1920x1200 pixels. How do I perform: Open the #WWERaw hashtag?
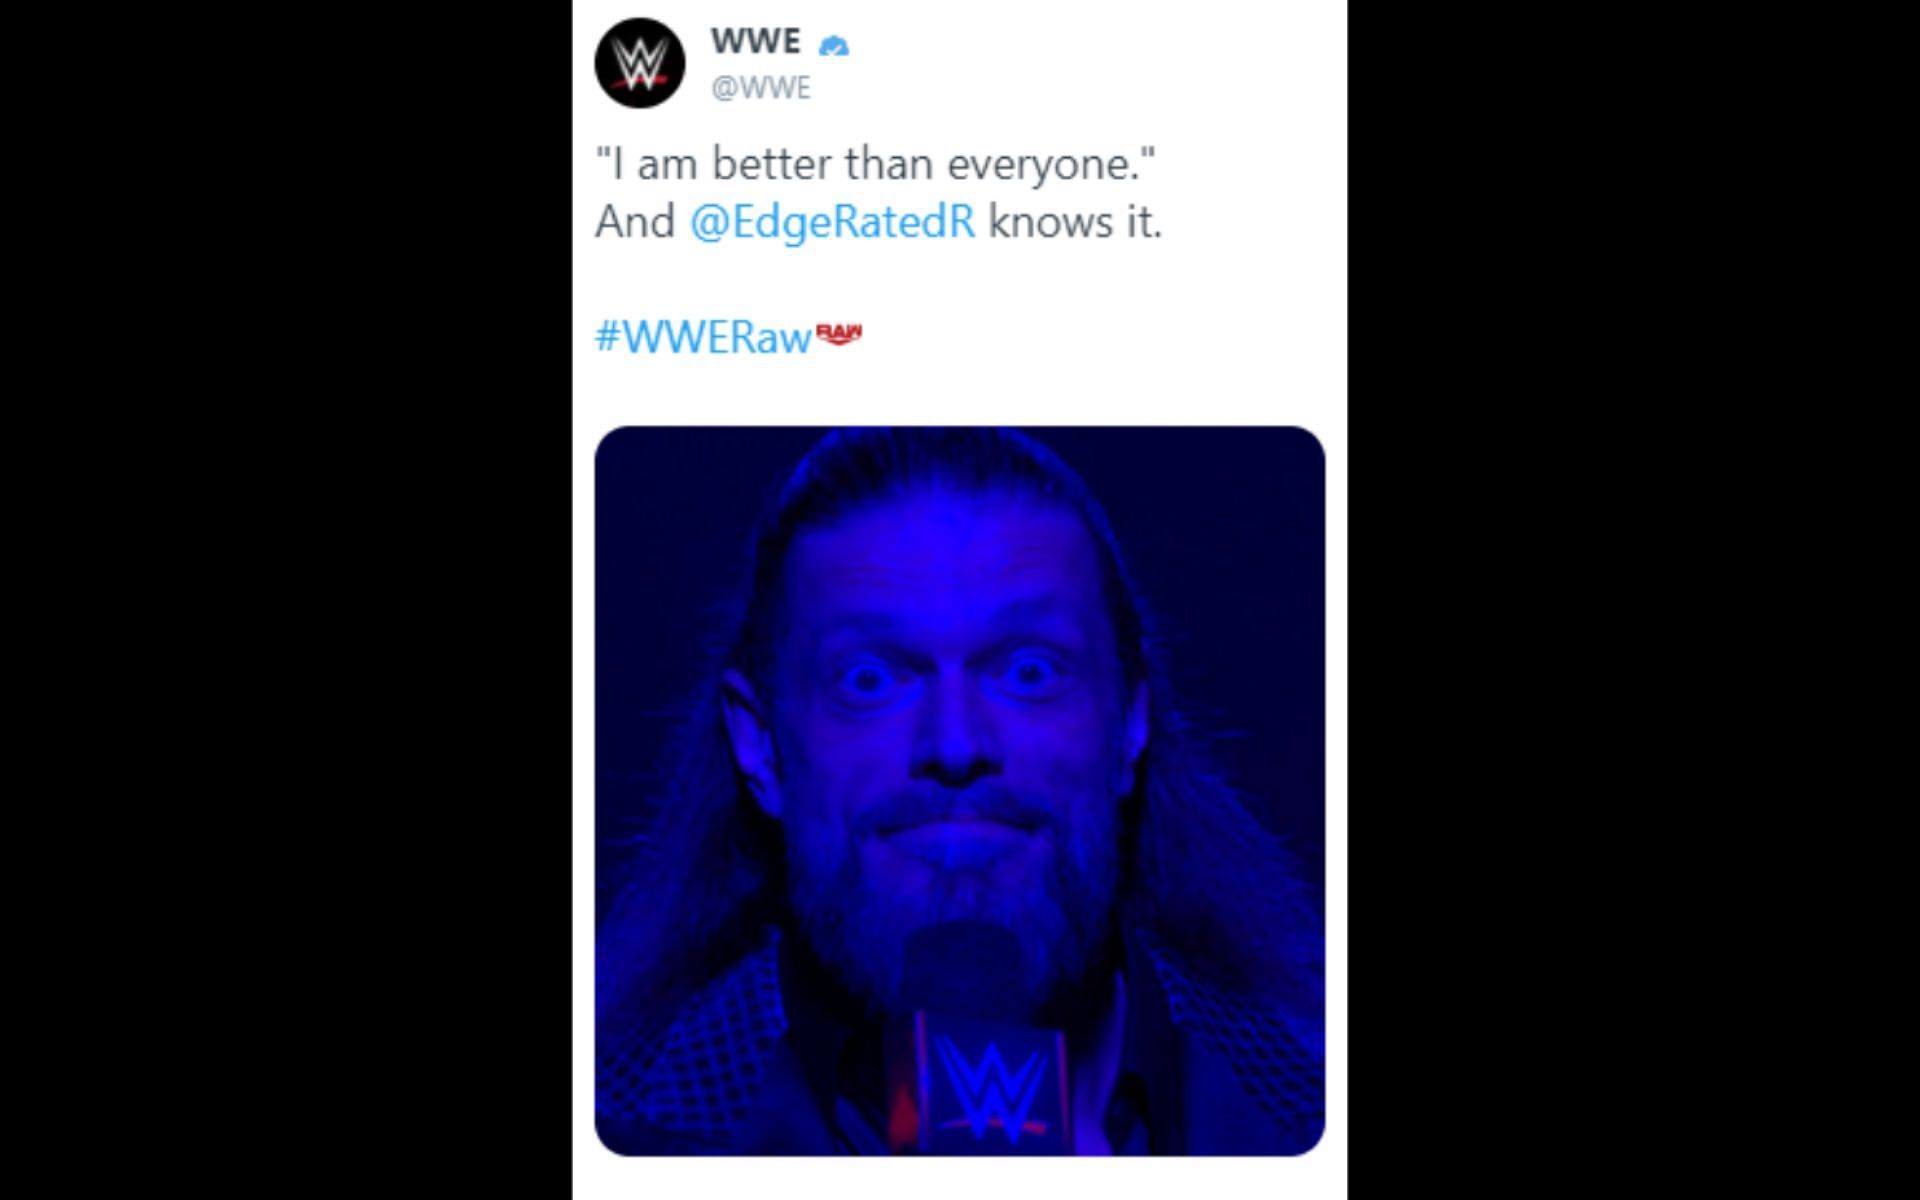coord(702,337)
